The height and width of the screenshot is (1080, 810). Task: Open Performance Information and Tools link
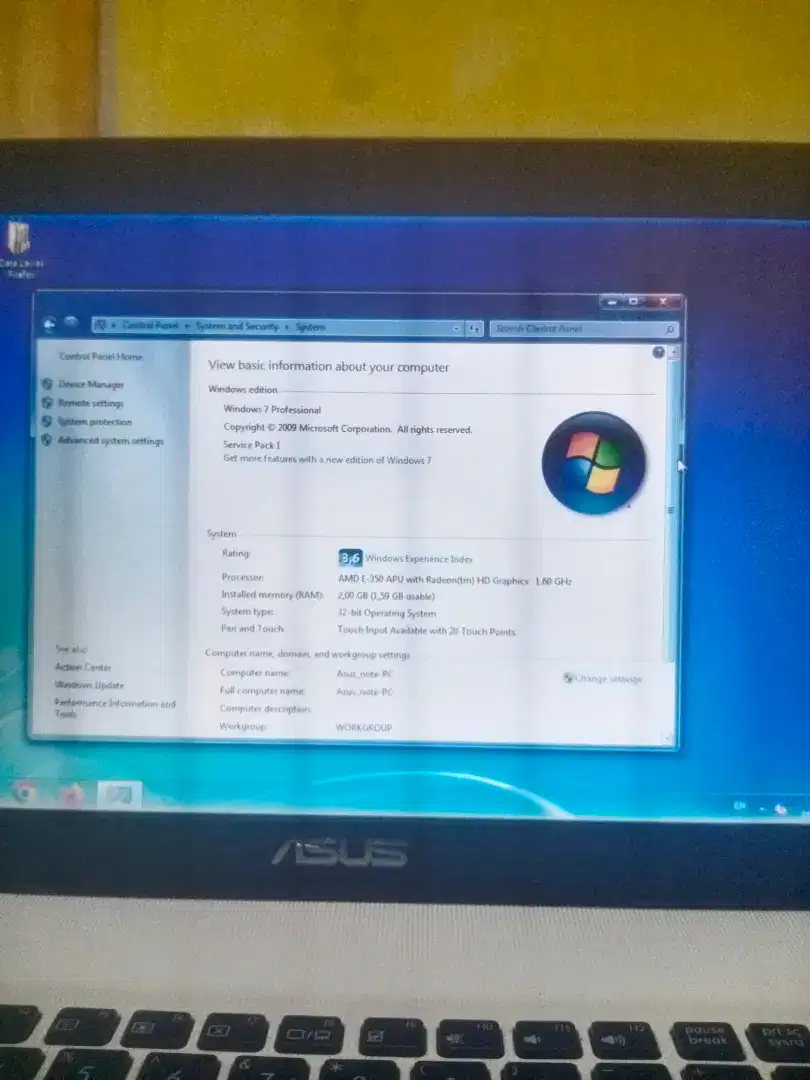coord(115,708)
